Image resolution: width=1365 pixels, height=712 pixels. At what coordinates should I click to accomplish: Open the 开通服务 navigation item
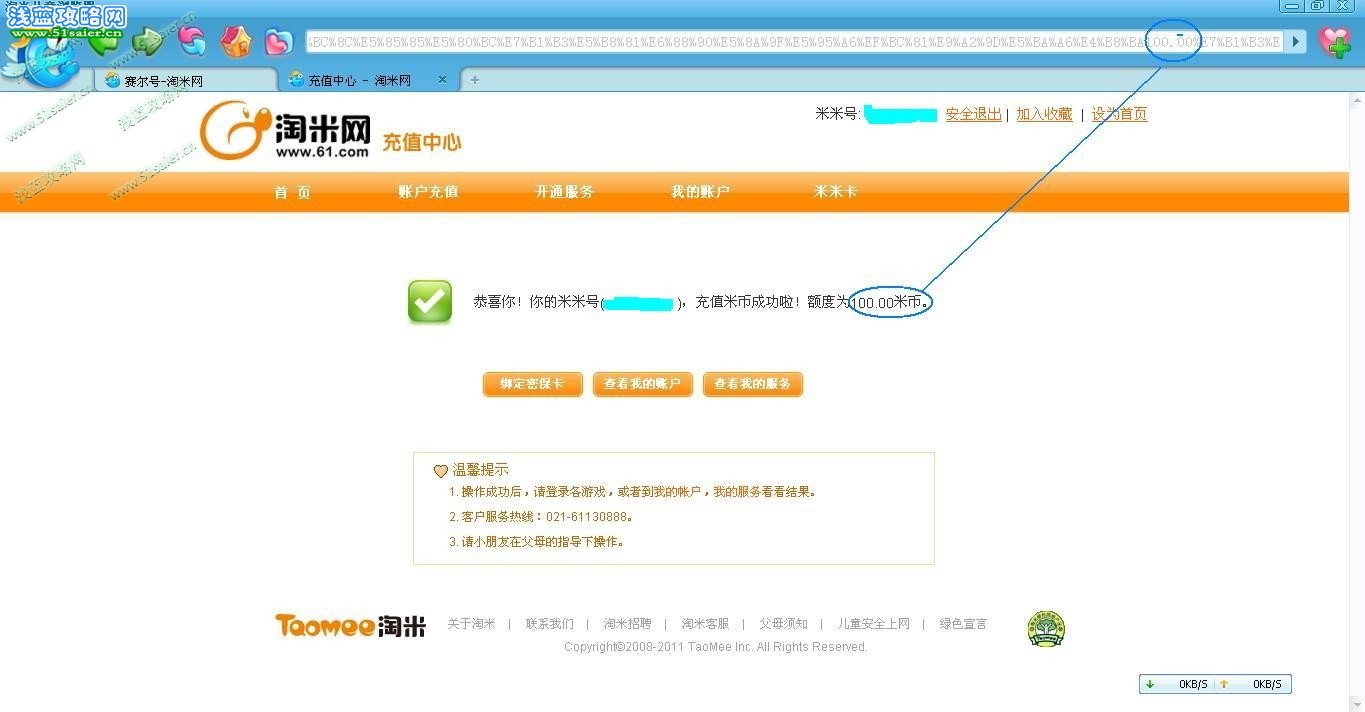564,192
